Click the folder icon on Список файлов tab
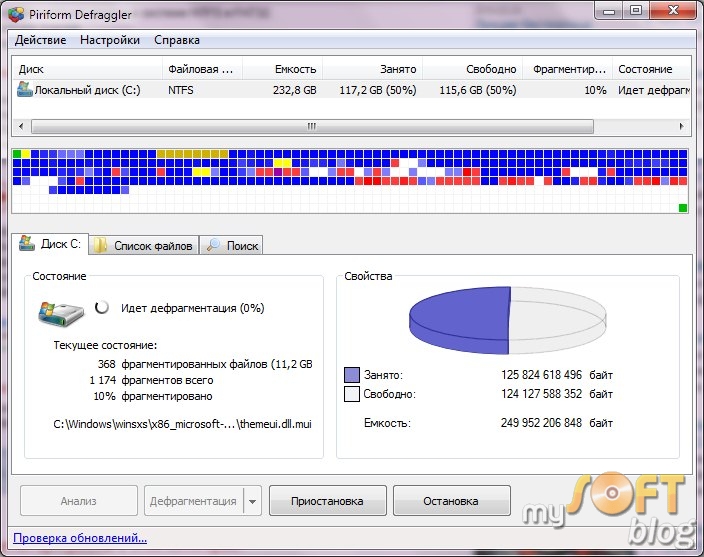 [x=100, y=245]
